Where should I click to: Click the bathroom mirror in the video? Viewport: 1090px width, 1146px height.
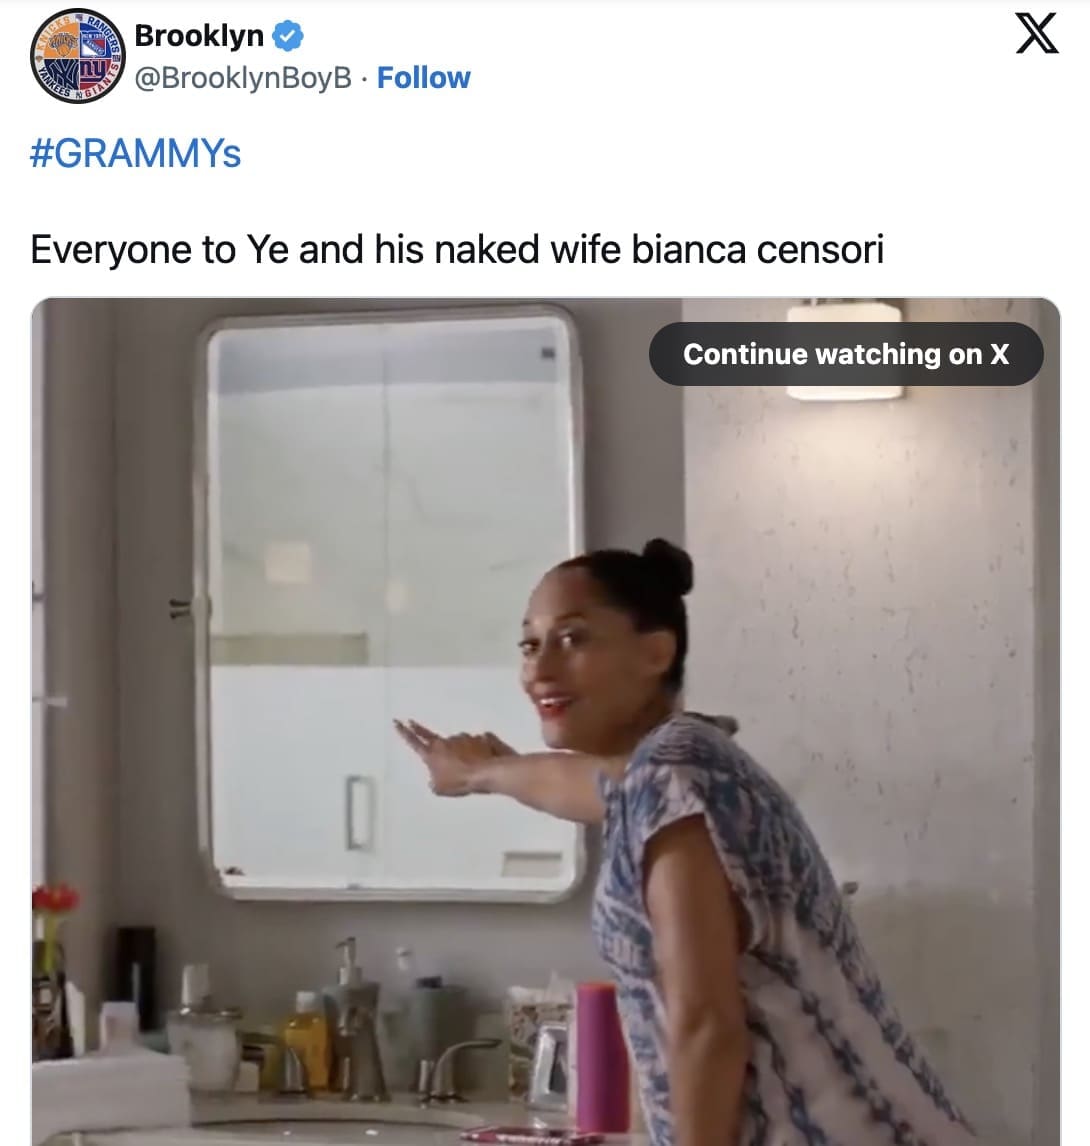click(x=389, y=604)
